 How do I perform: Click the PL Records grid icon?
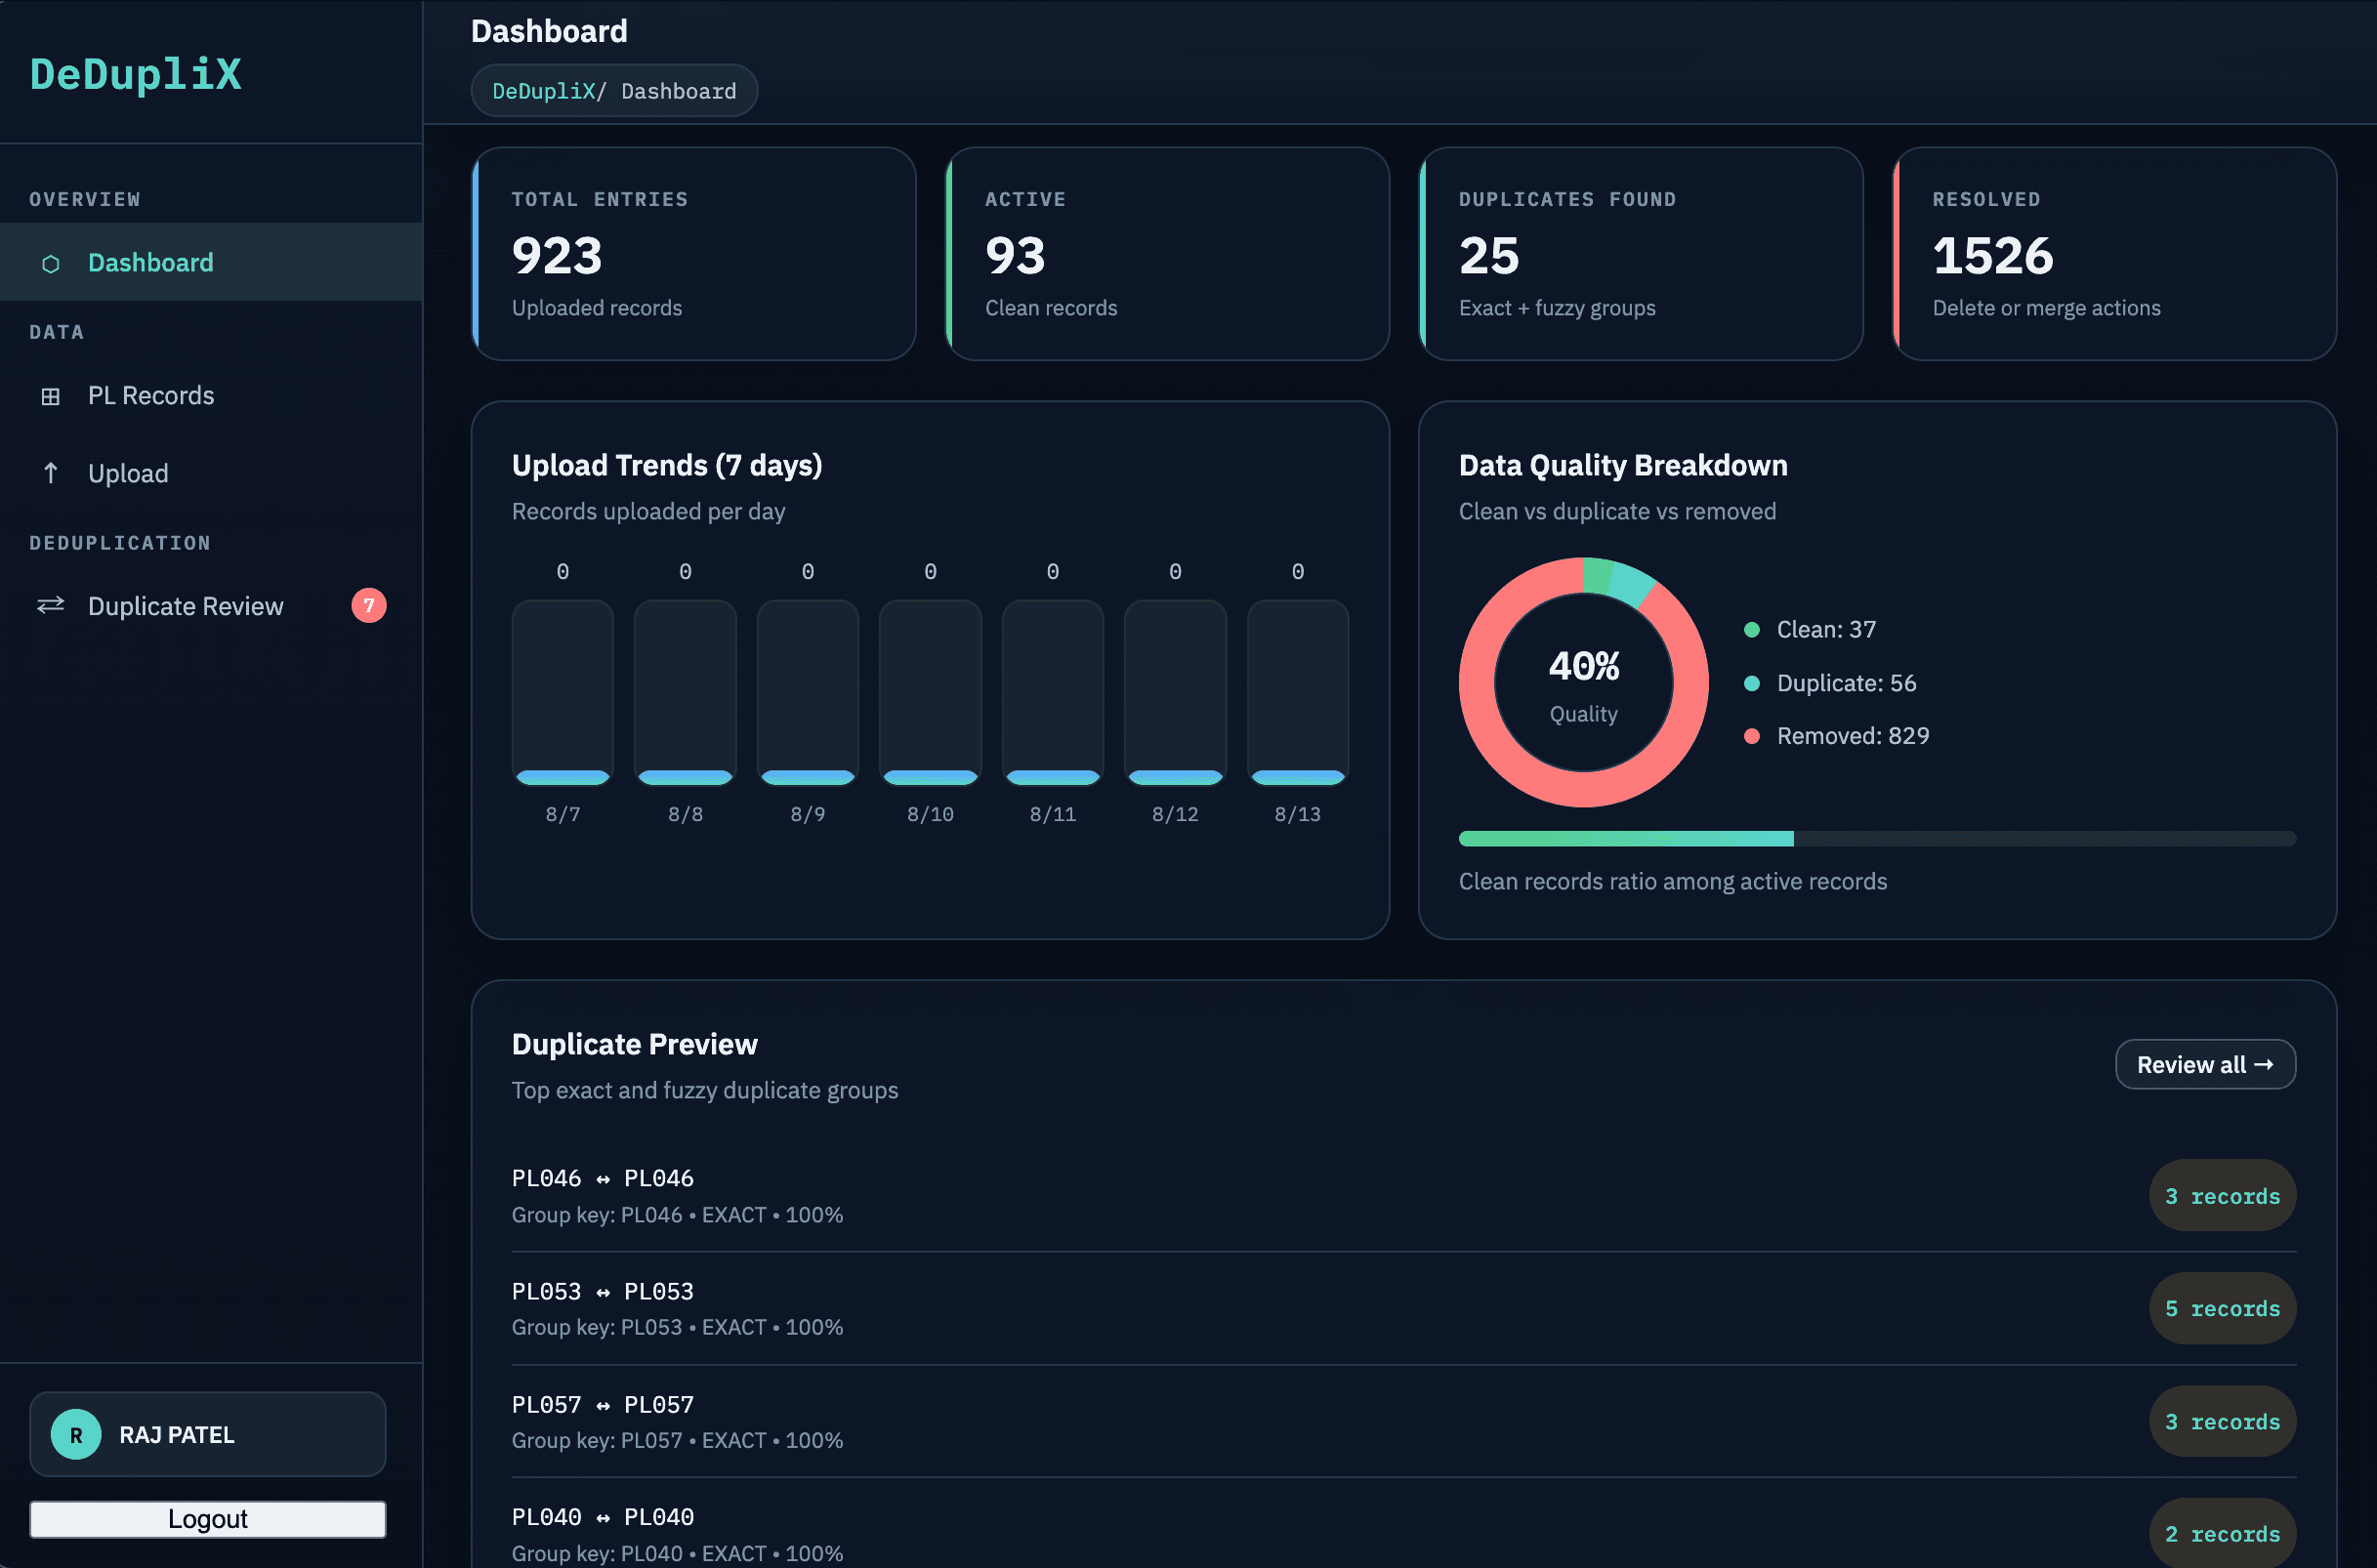pyautogui.click(x=50, y=396)
